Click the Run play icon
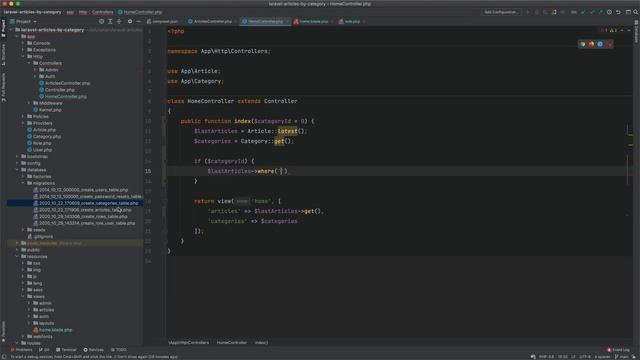 pyautogui.click(x=528, y=12)
